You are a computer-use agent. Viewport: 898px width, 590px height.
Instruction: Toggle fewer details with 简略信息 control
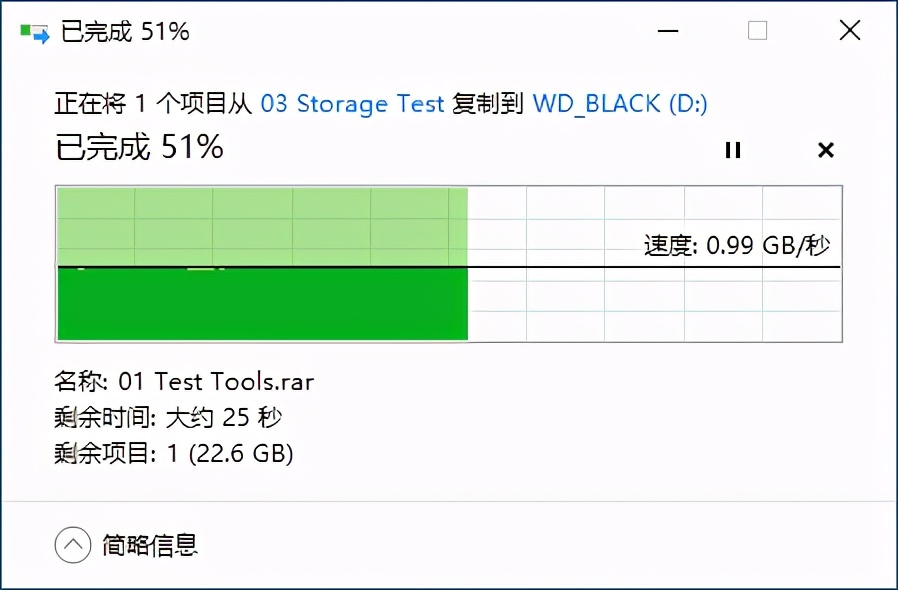(x=148, y=545)
